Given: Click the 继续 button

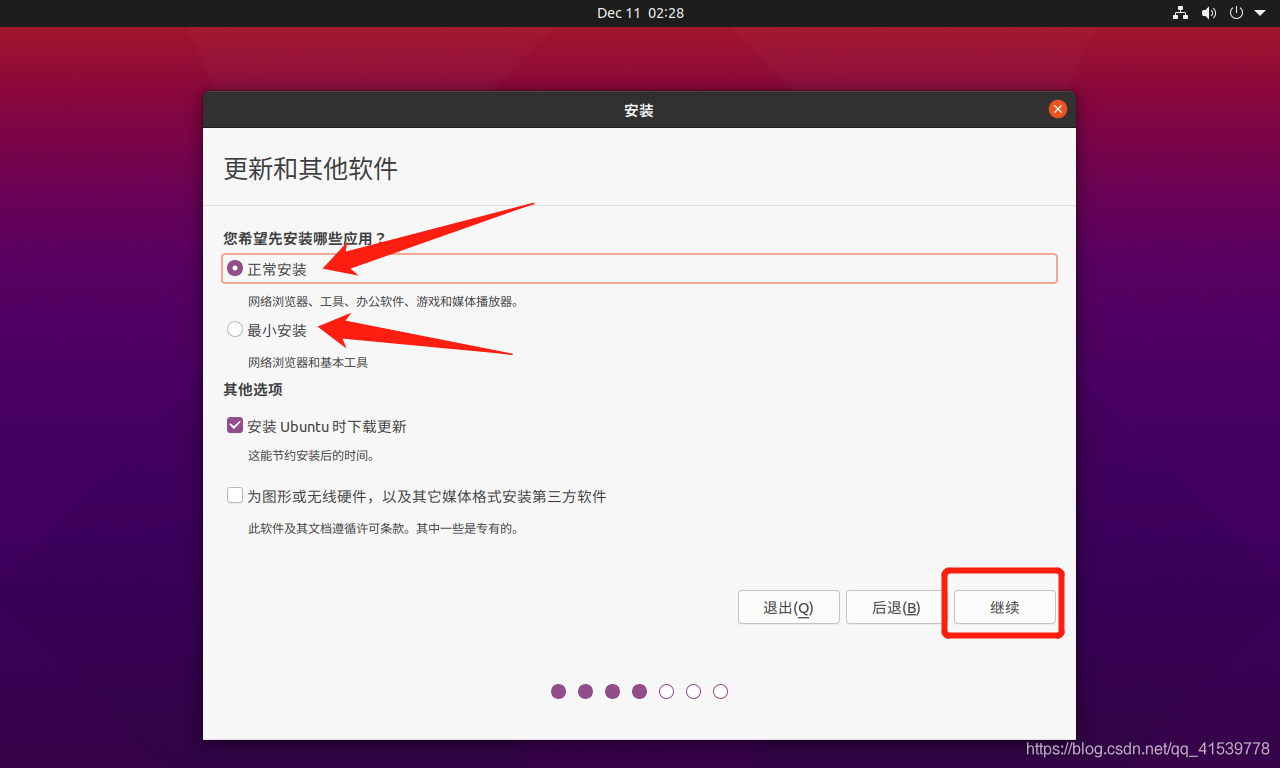Looking at the screenshot, I should coord(1003,606).
